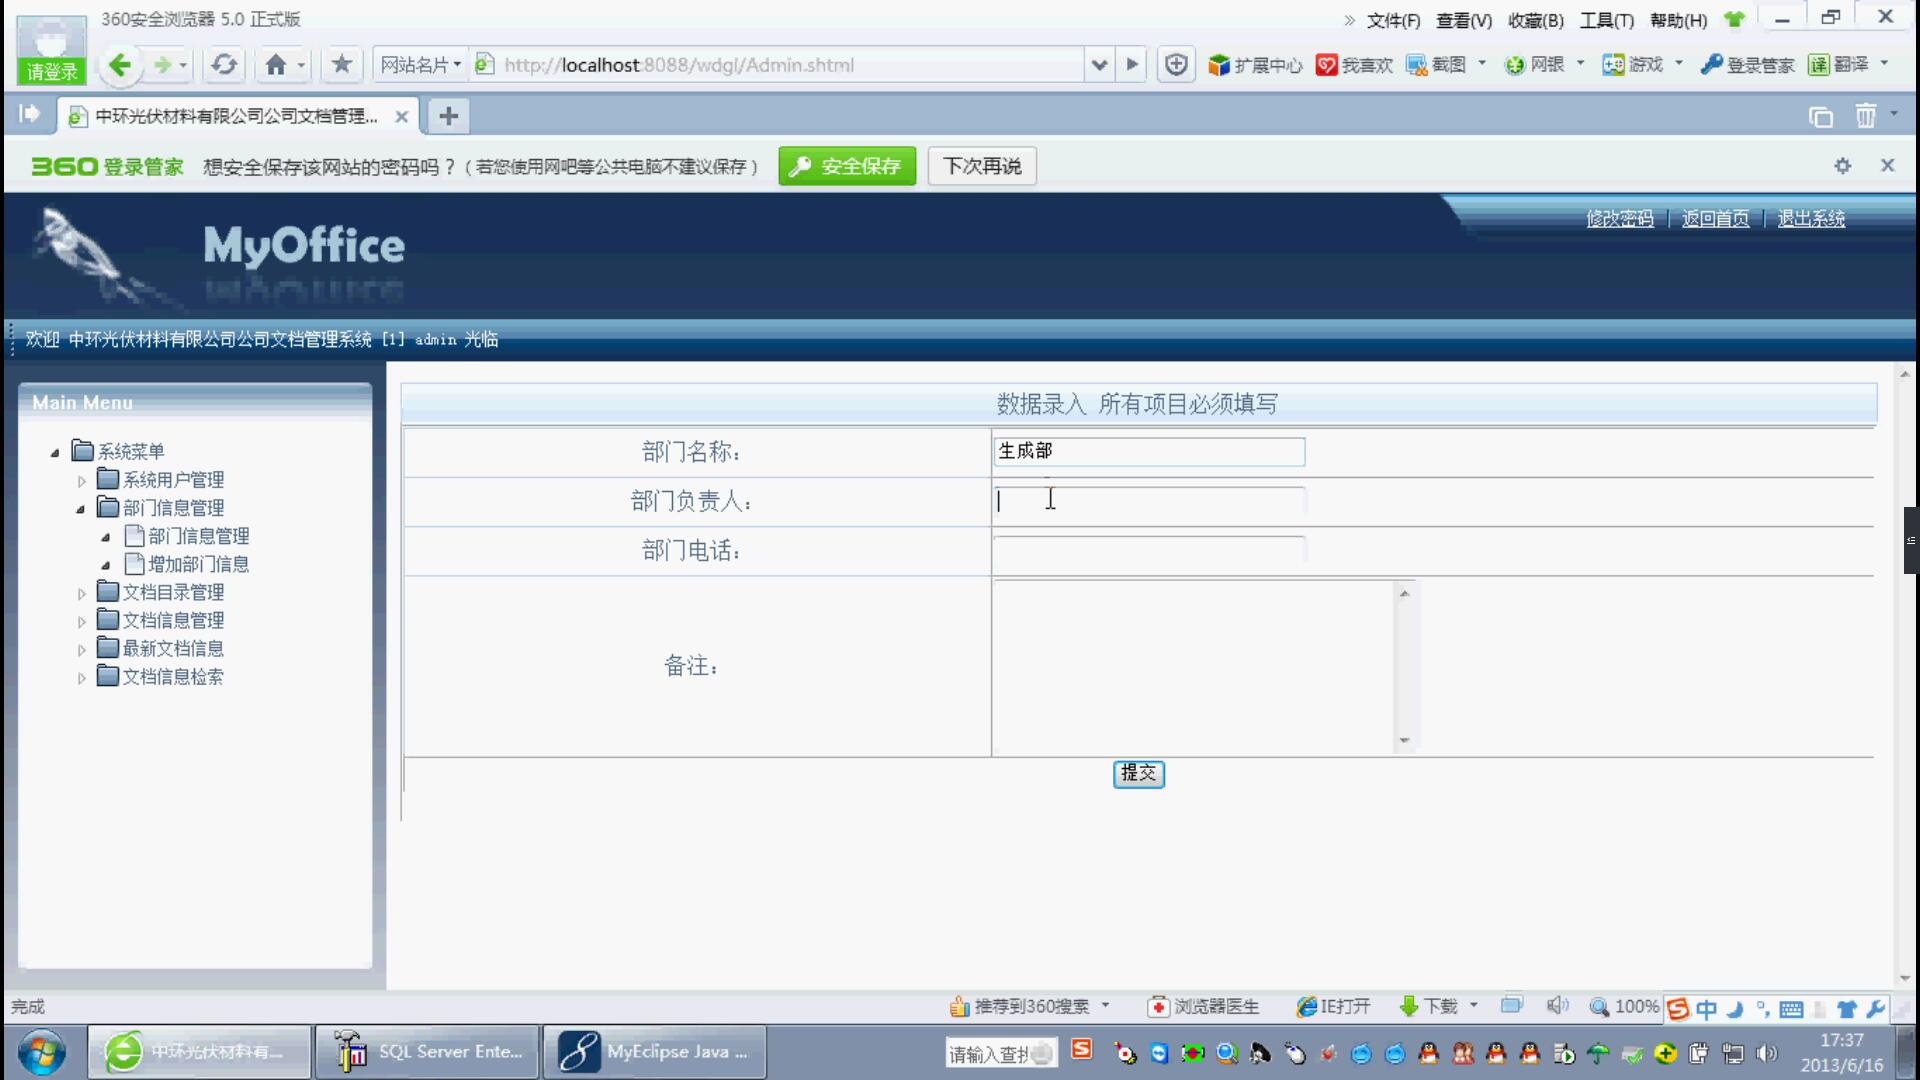Open the 帮助(H) menu
Screen dimensions: 1920x1080
pos(1678,21)
